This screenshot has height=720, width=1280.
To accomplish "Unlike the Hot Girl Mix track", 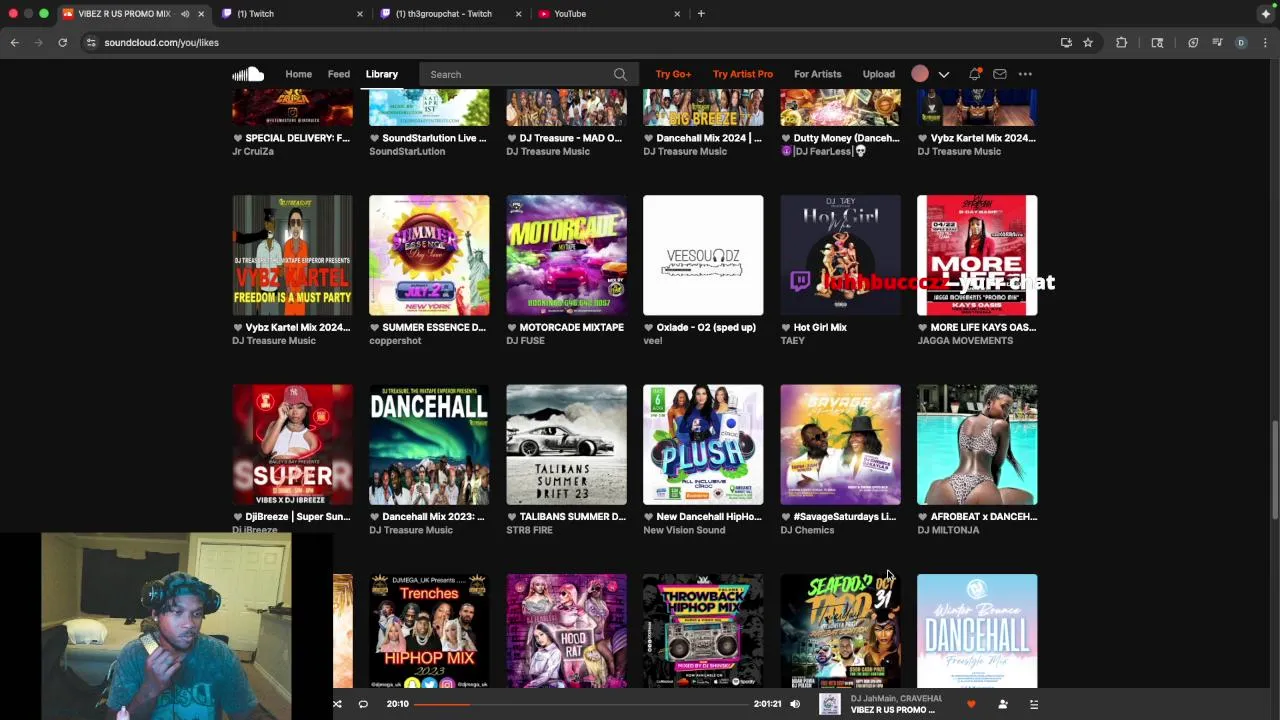I will pos(786,328).
